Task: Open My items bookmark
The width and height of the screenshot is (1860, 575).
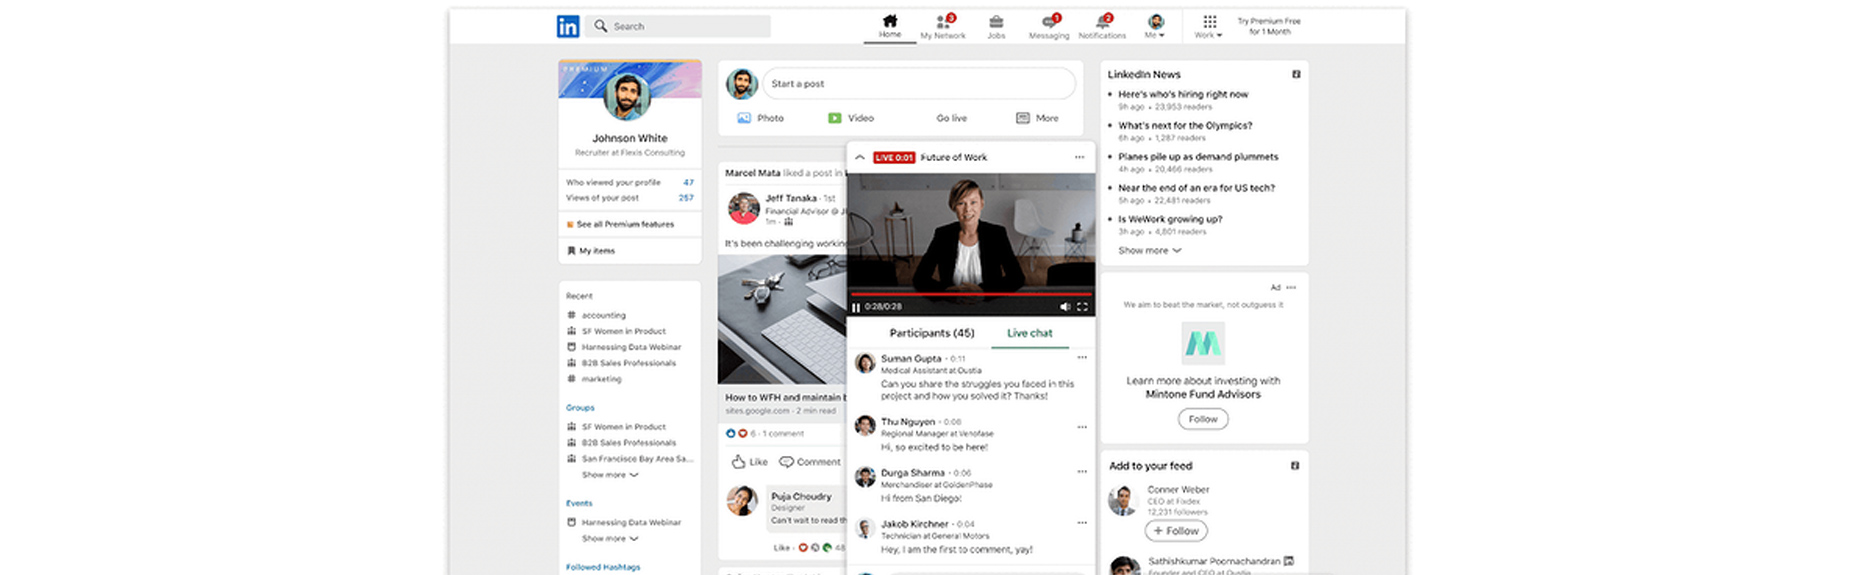Action: [591, 251]
